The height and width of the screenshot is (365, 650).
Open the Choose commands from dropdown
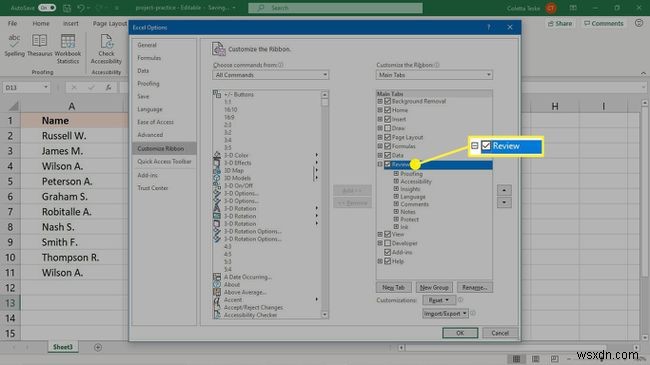click(270, 75)
